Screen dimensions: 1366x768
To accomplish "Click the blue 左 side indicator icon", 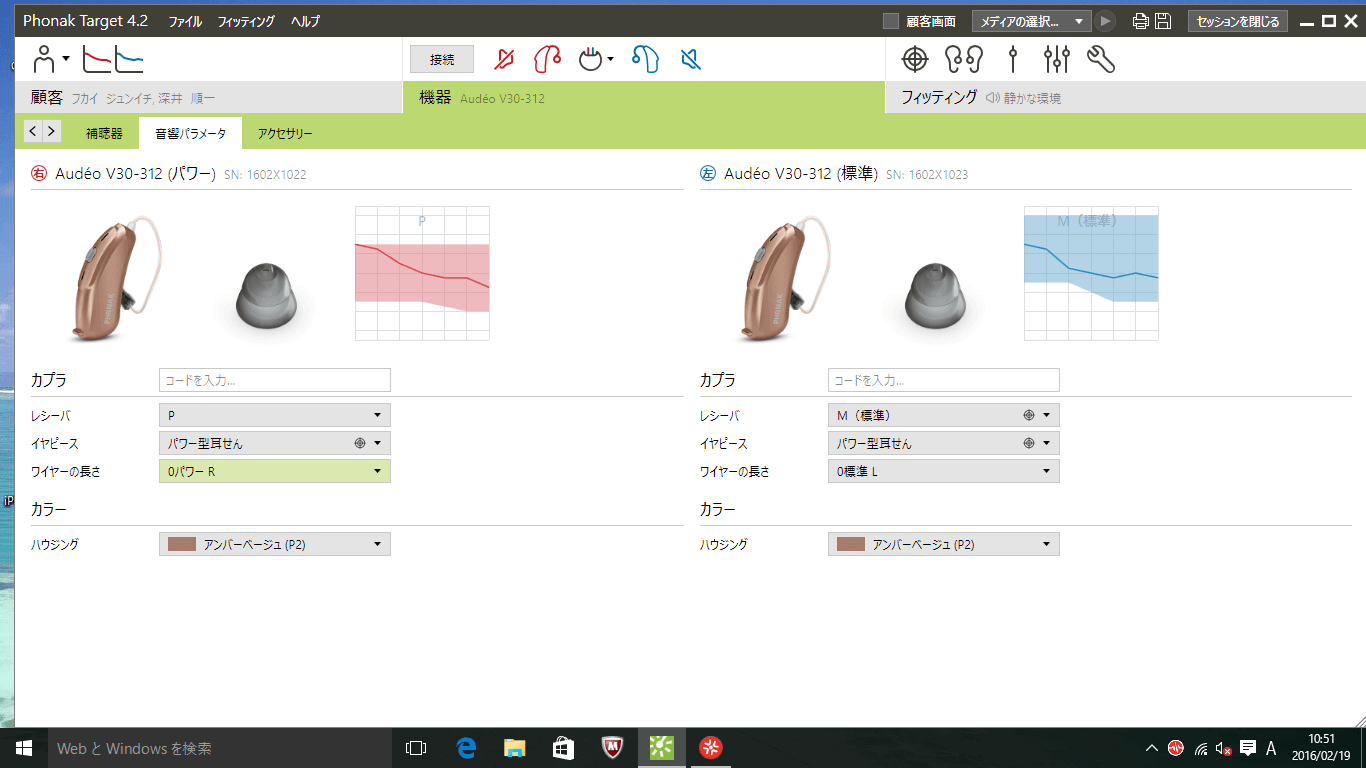I will click(708, 173).
